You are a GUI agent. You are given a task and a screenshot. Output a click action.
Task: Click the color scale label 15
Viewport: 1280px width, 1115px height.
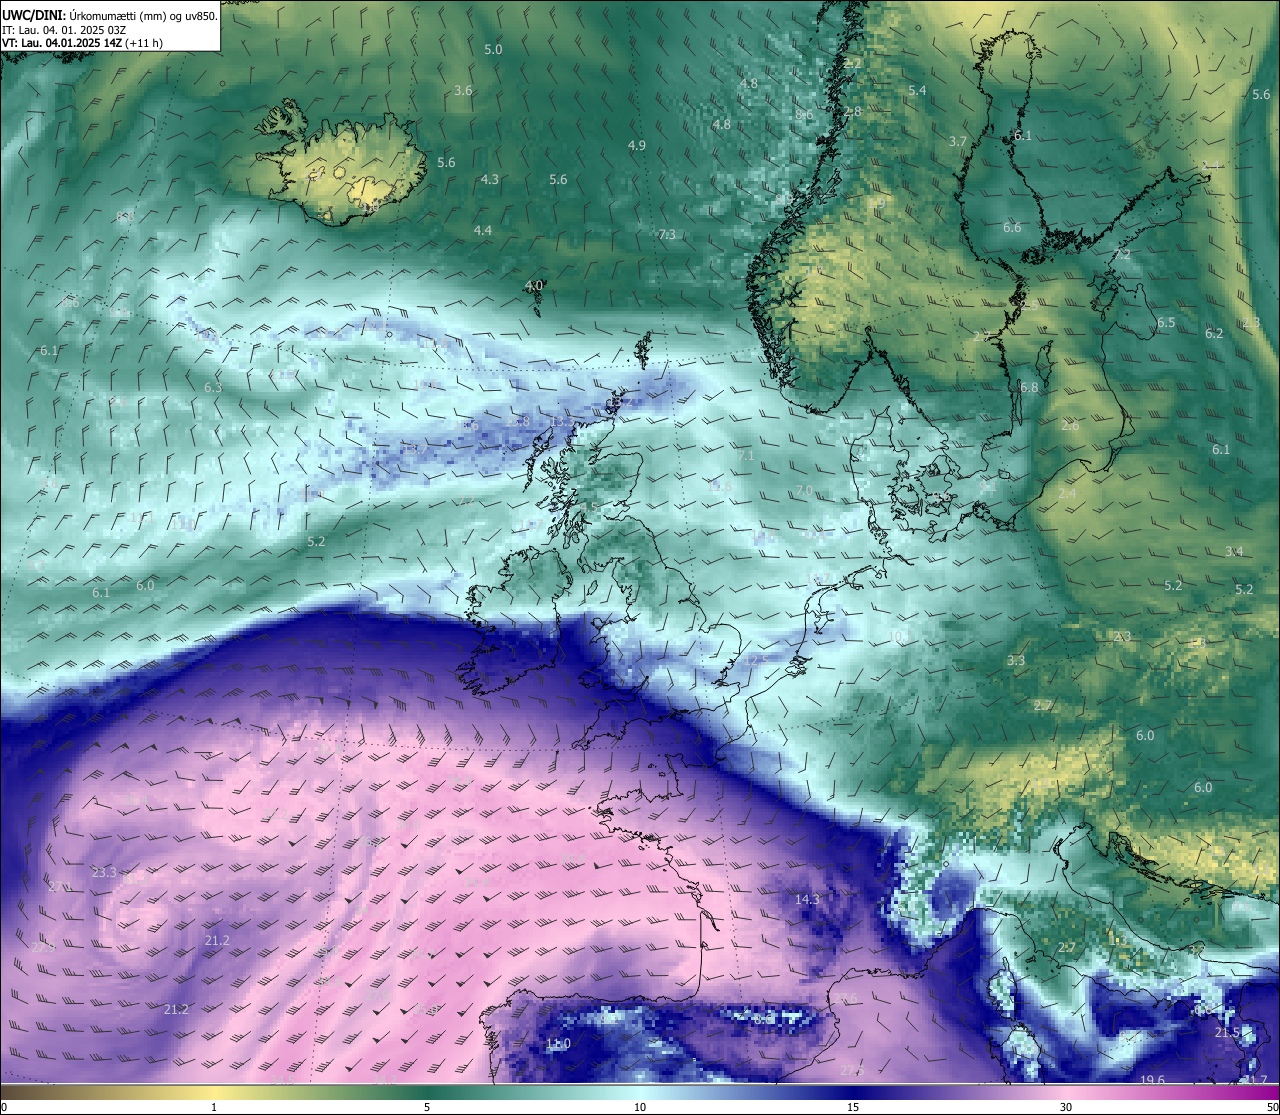coord(853,1107)
